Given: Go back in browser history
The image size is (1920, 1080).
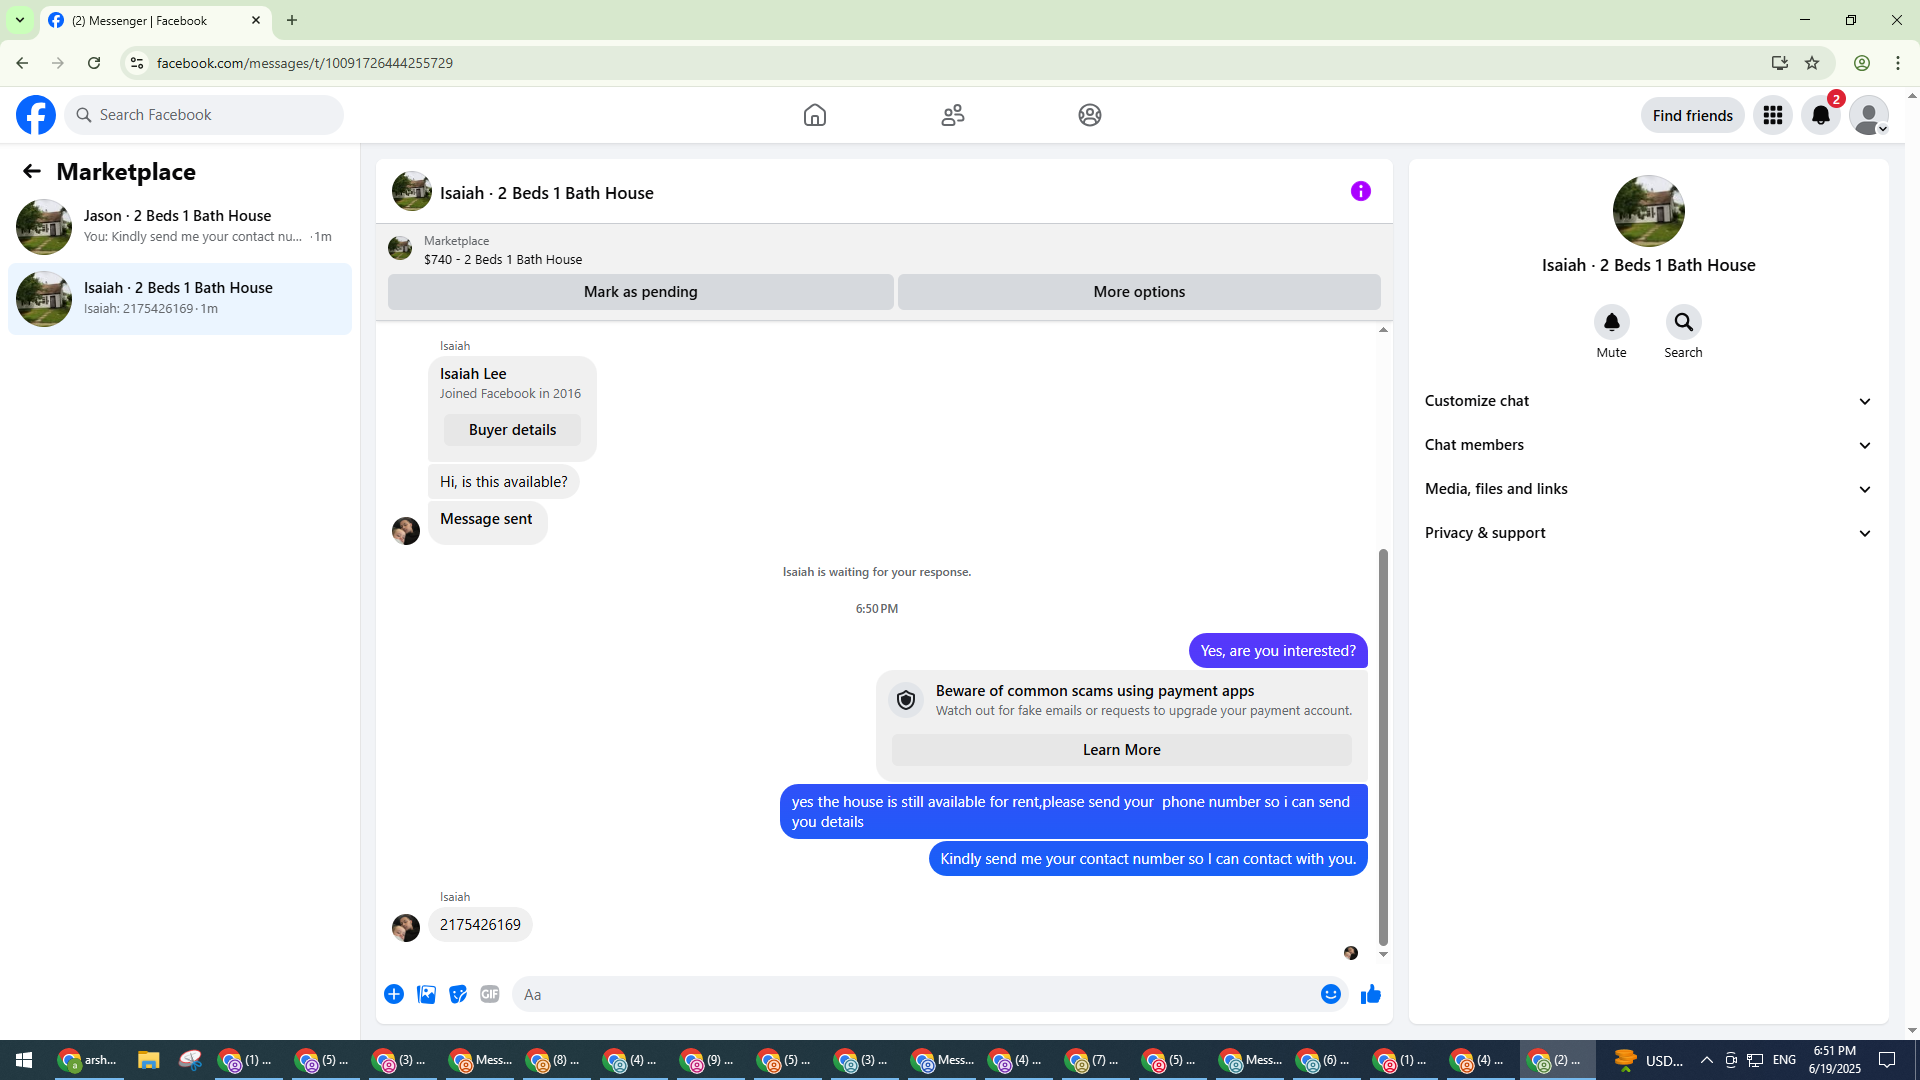Looking at the screenshot, I should (22, 63).
